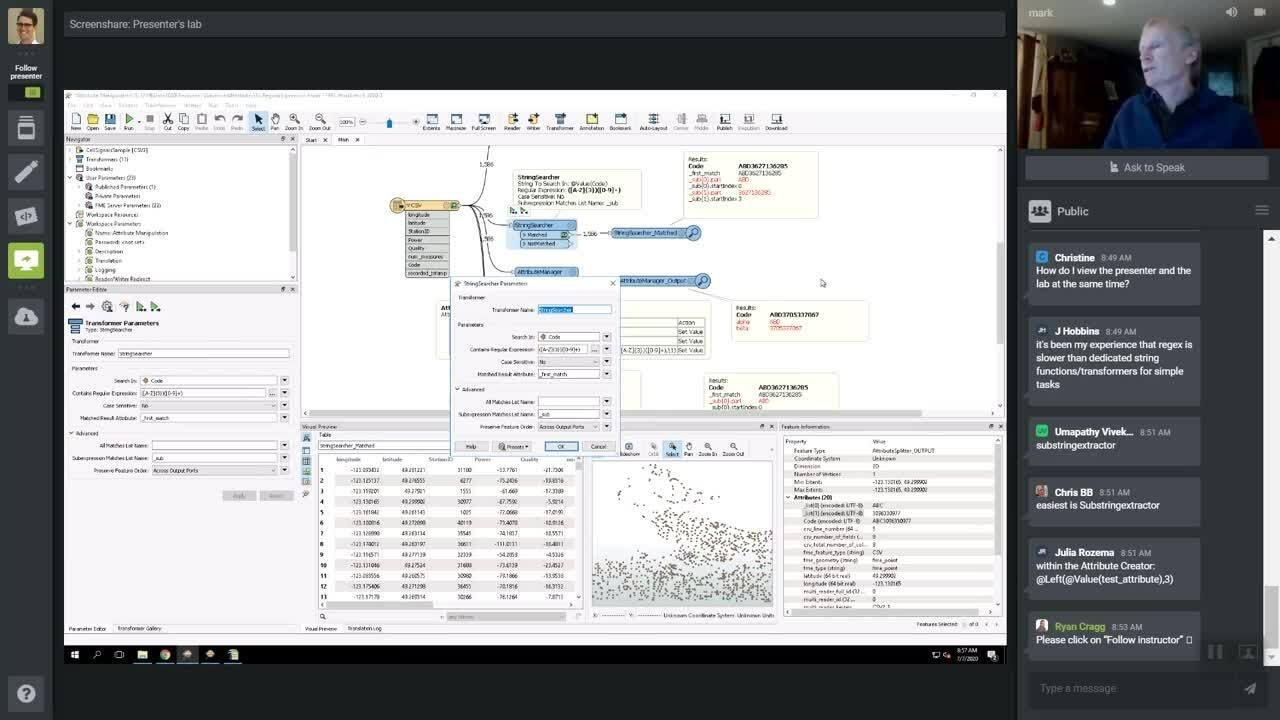Open Matched Result Attribute dropdown arrow in dialog
The width and height of the screenshot is (1280, 720).
(x=606, y=374)
